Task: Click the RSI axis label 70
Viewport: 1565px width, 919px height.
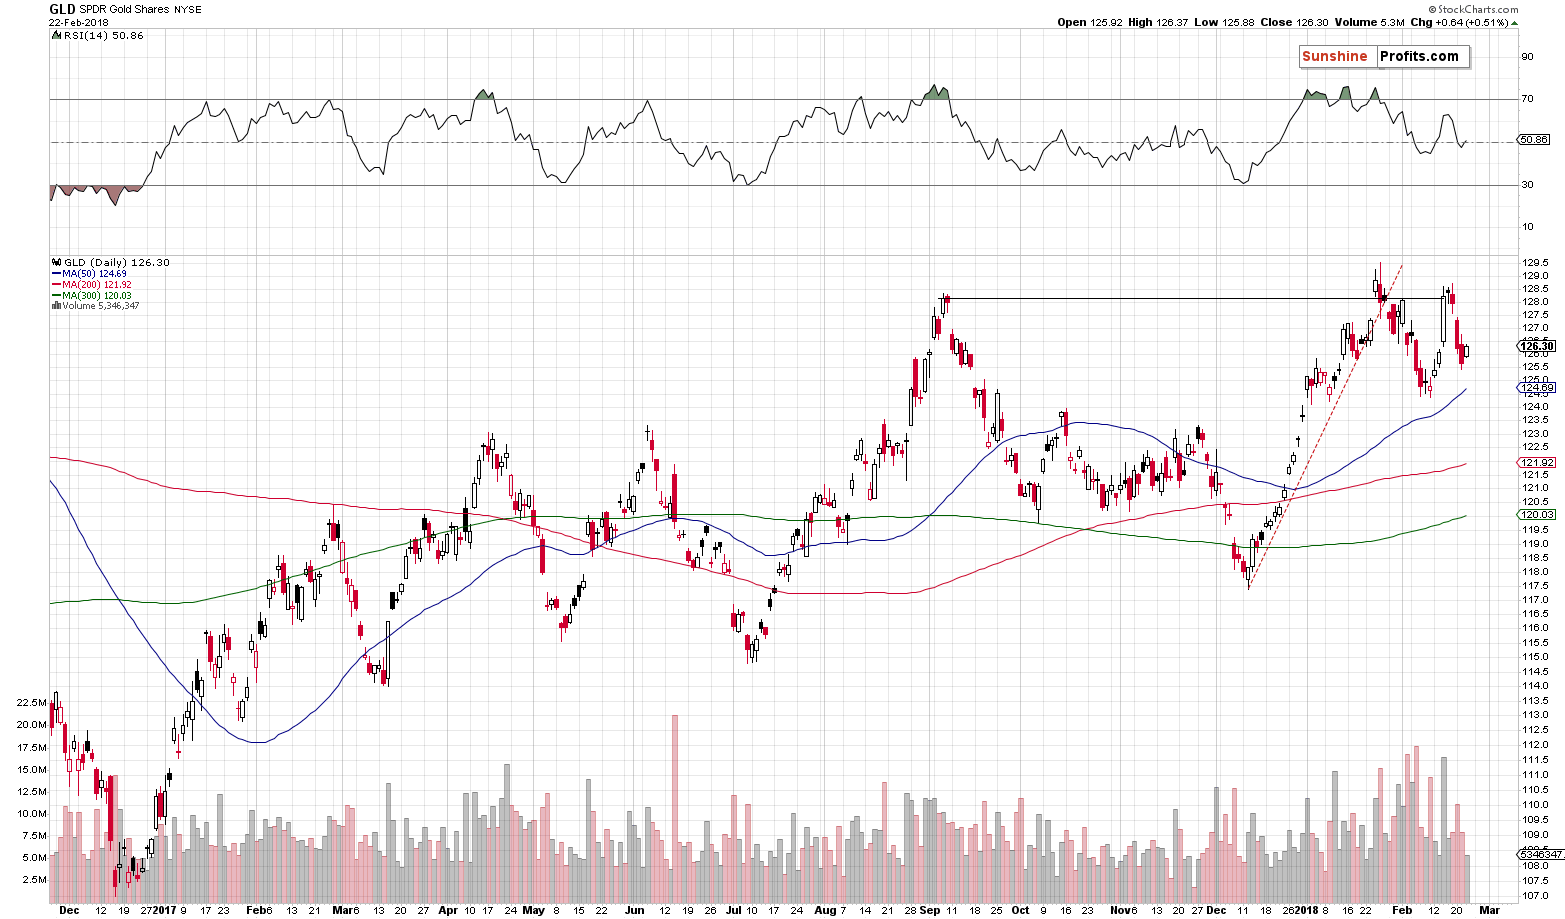Action: pyautogui.click(x=1528, y=99)
